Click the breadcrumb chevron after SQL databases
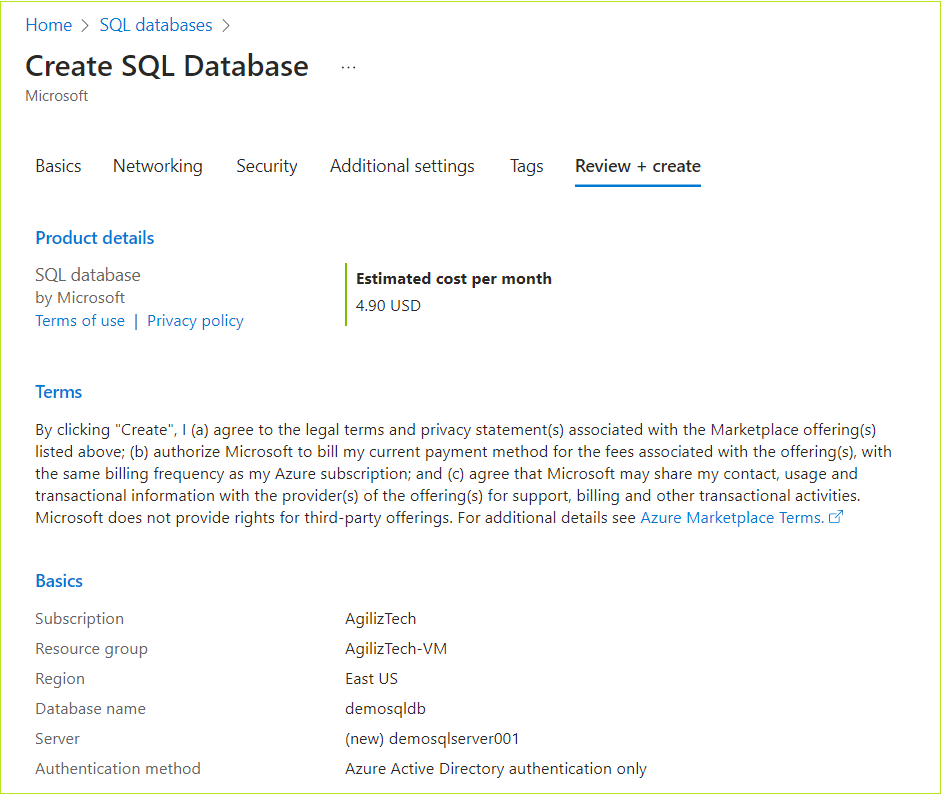942x795 pixels. (x=226, y=24)
